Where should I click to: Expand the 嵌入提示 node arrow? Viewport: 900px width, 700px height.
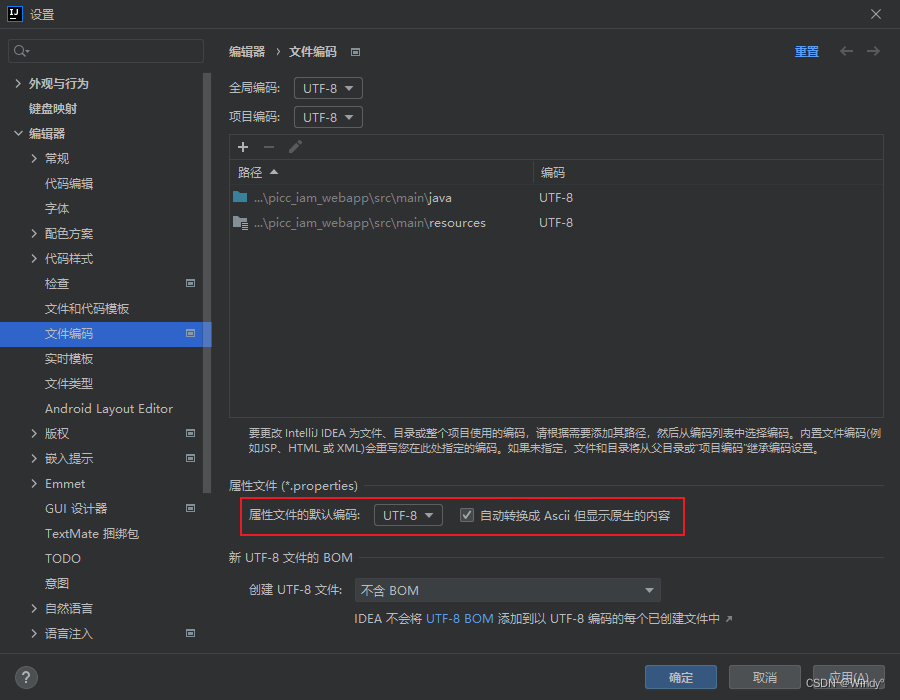click(x=34, y=458)
